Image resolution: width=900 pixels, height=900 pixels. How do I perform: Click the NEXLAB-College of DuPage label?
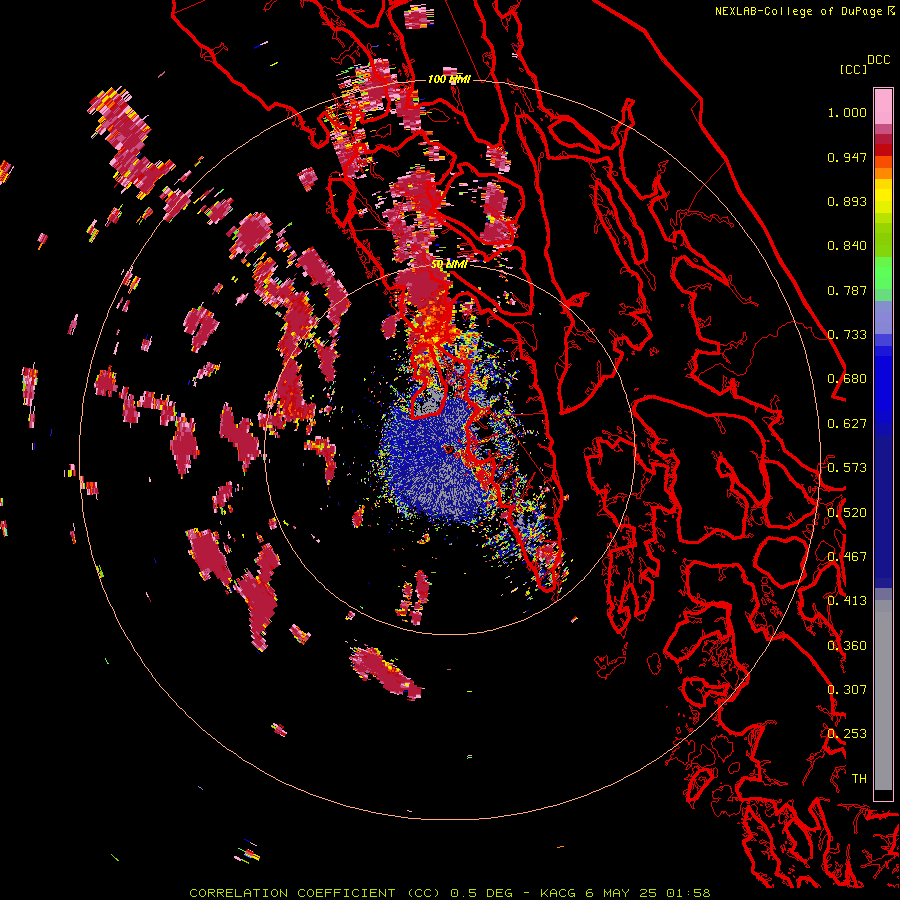tap(798, 11)
